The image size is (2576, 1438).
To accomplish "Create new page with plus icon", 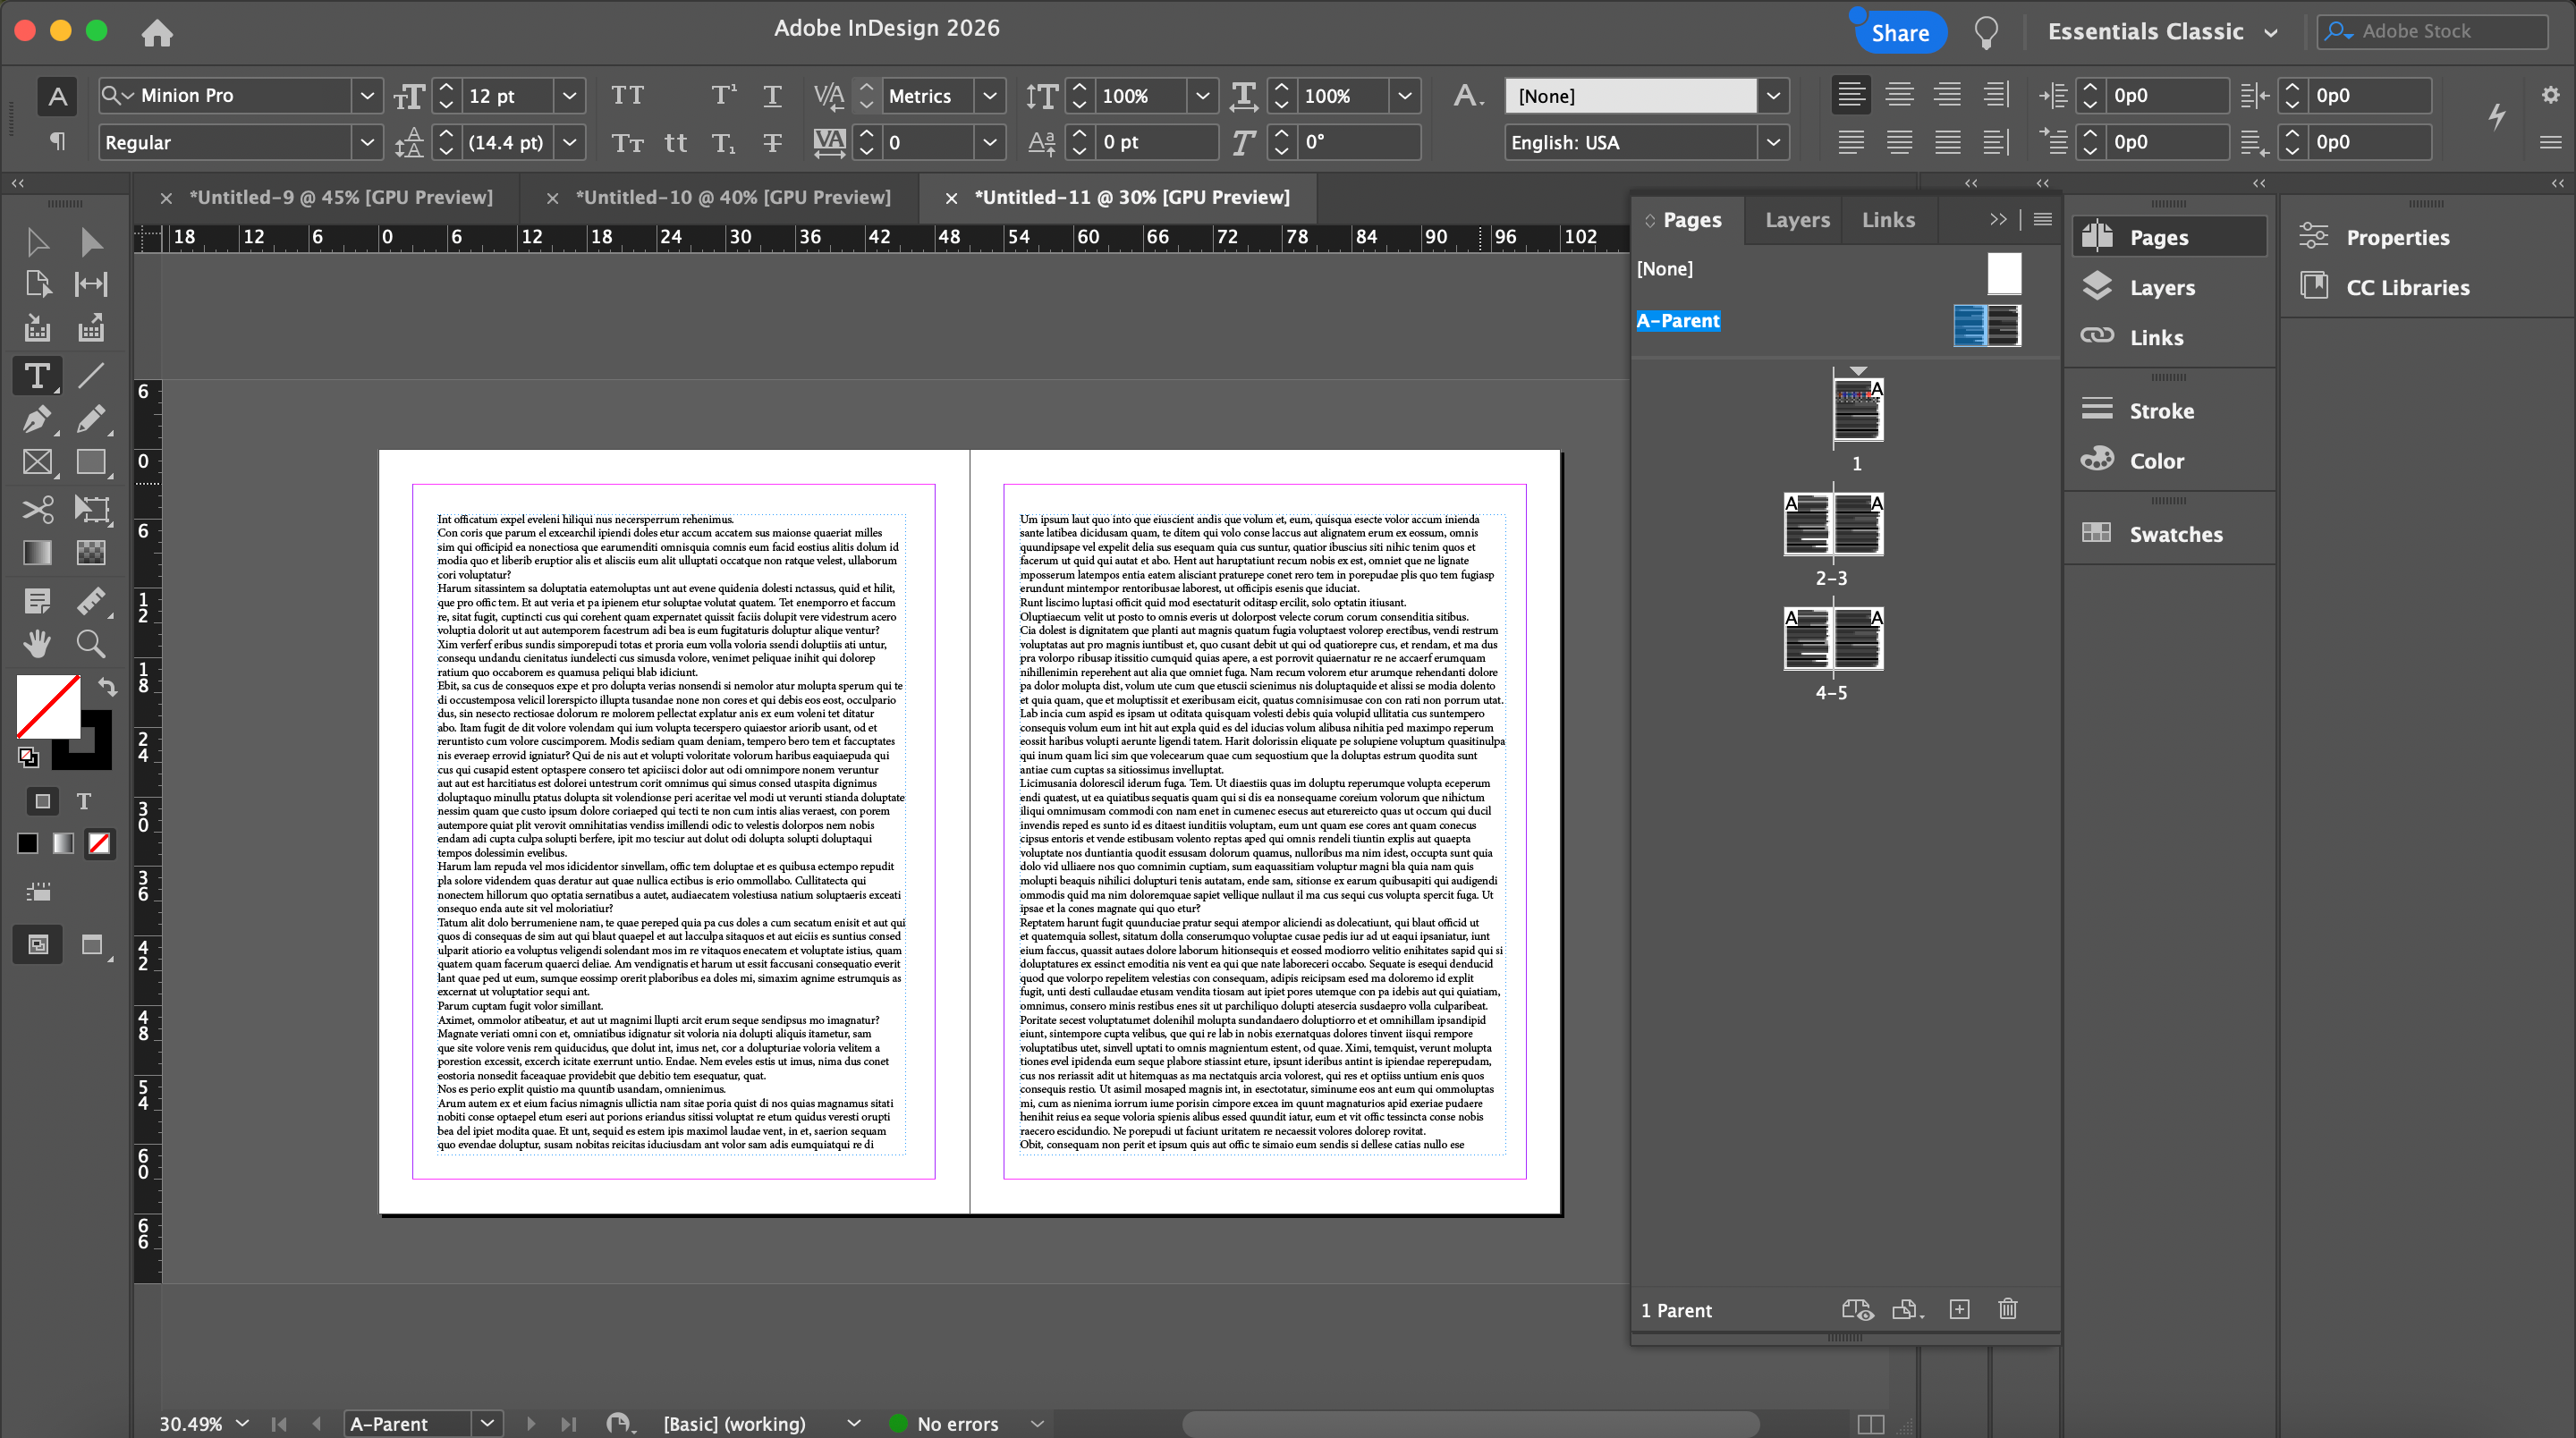I will click(1959, 1309).
